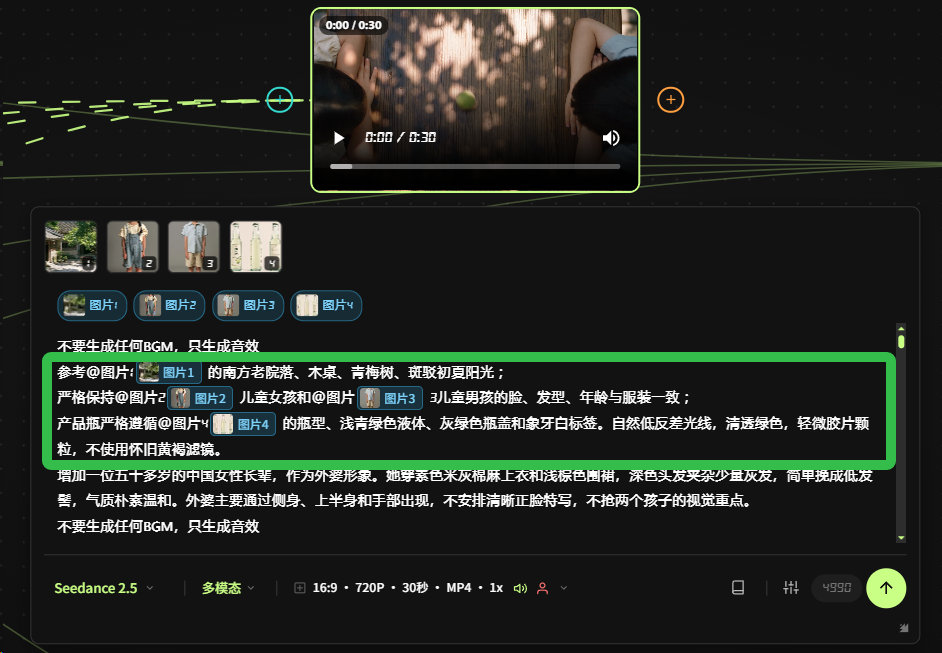This screenshot has height=653, width=942.
Task: Mute the video with the speaker icon
Action: (x=611, y=138)
